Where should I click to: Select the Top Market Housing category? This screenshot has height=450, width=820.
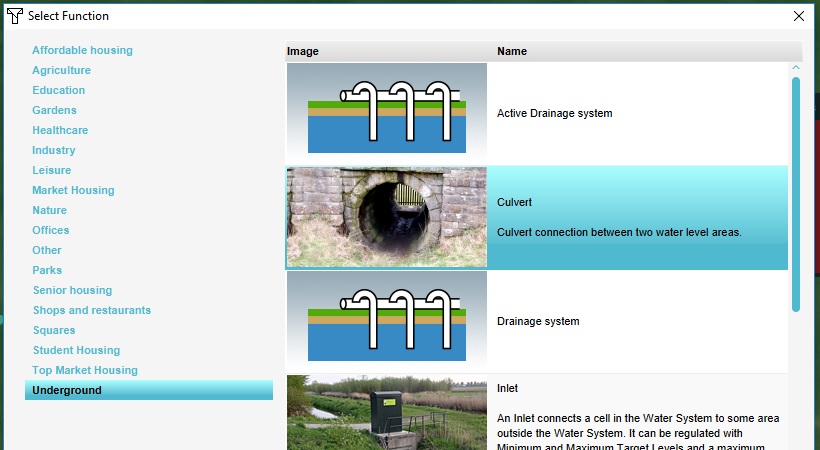85,370
